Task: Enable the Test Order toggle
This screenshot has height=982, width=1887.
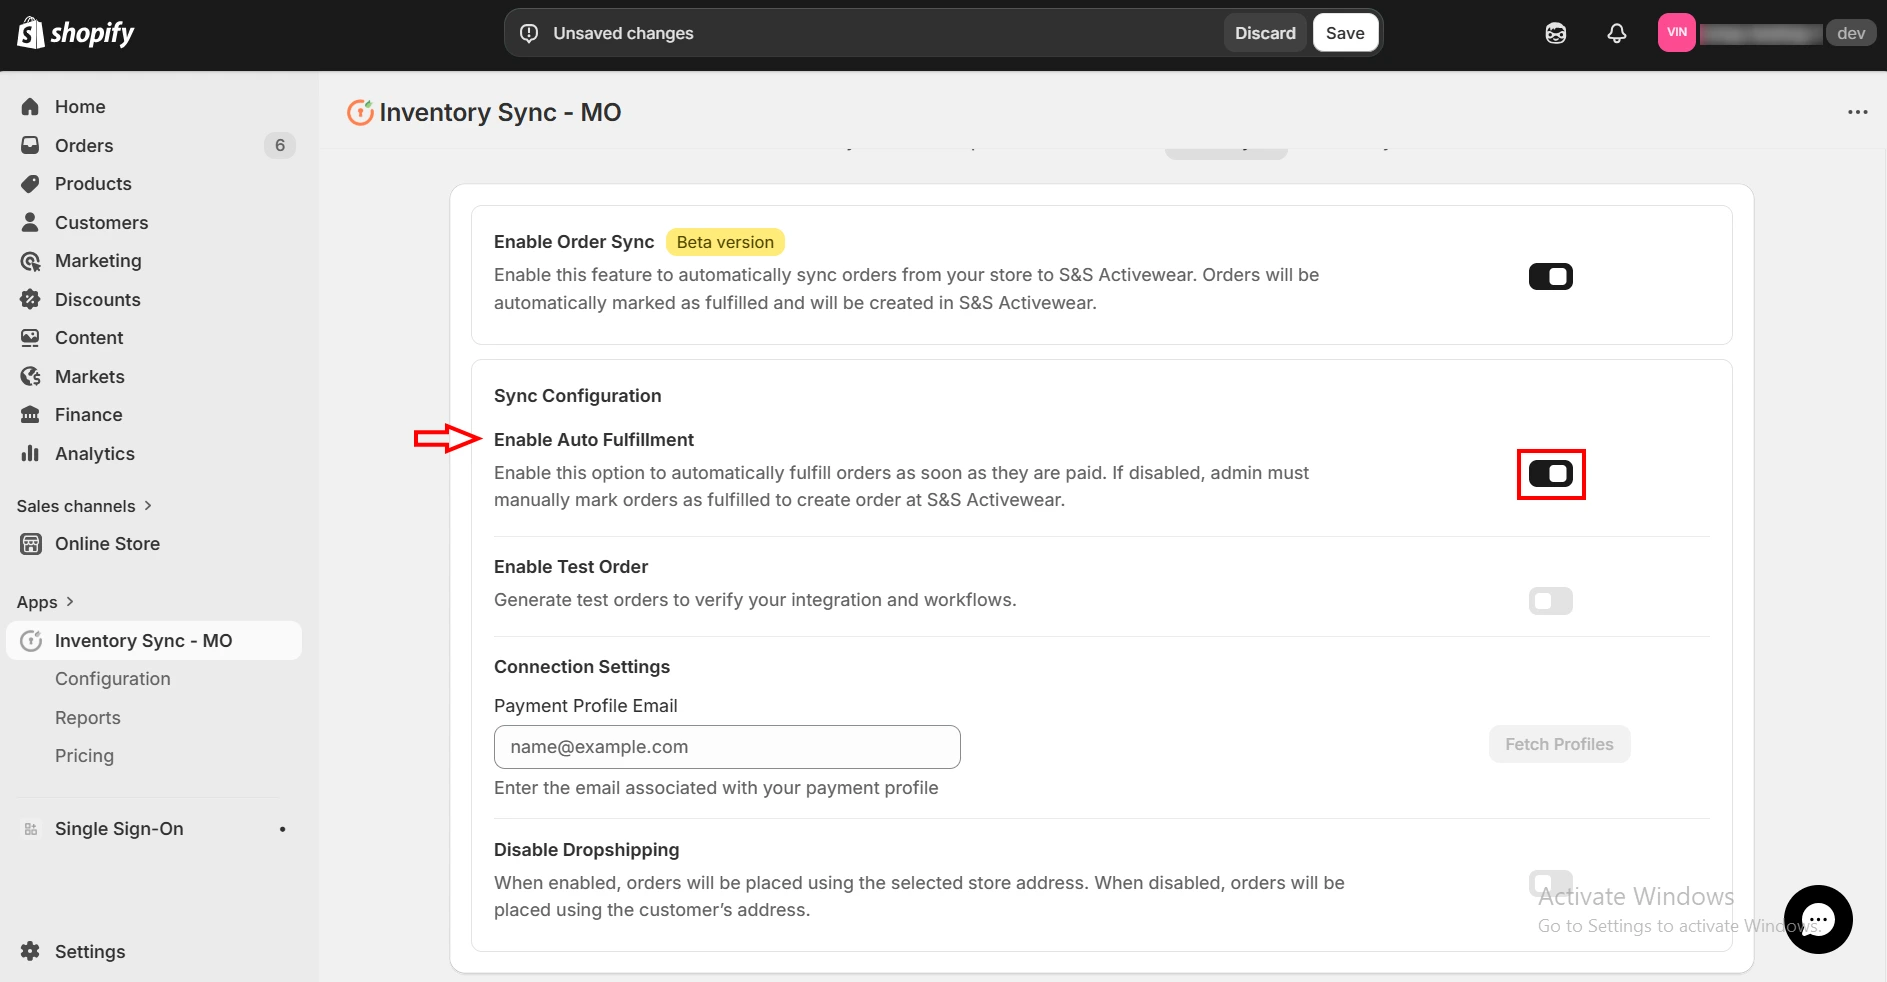Action: tap(1549, 600)
